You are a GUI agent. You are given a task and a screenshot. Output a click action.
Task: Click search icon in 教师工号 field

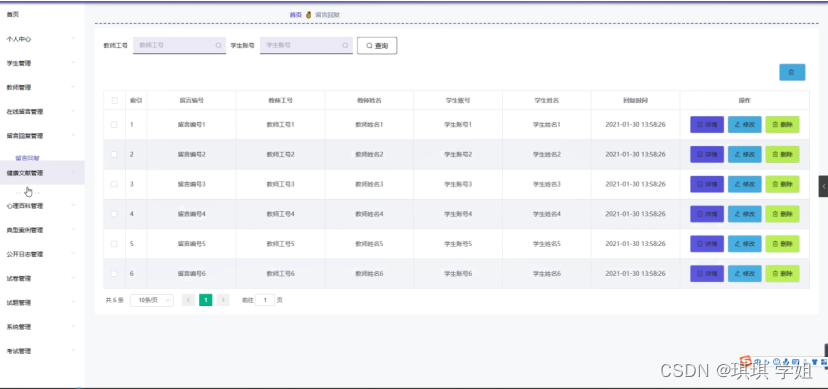click(218, 45)
